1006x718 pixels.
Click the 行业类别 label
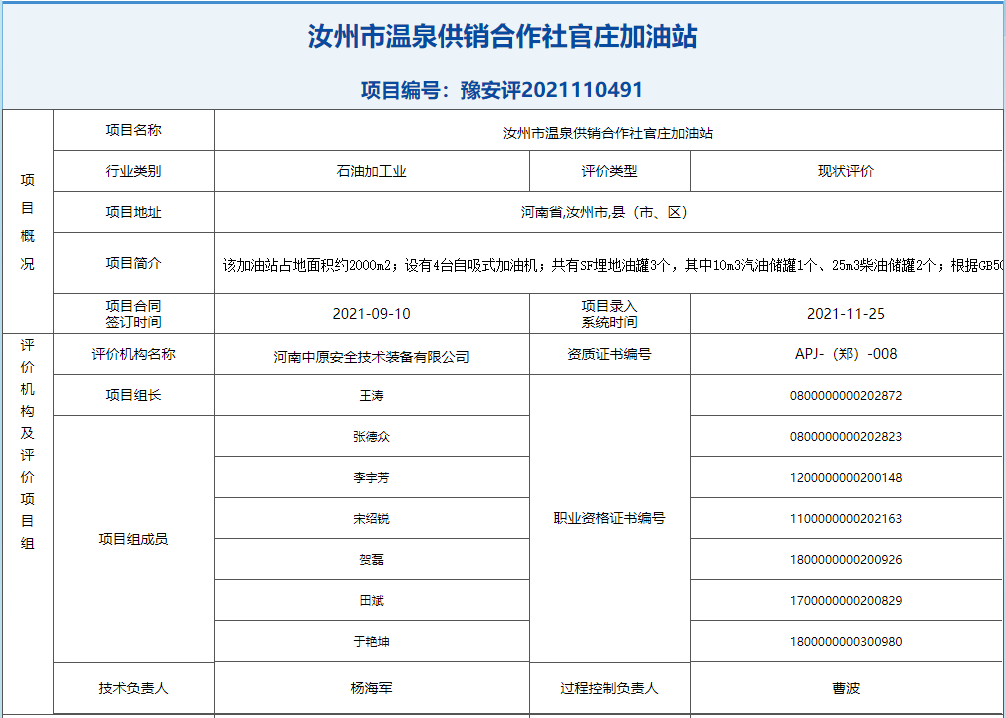pos(133,171)
